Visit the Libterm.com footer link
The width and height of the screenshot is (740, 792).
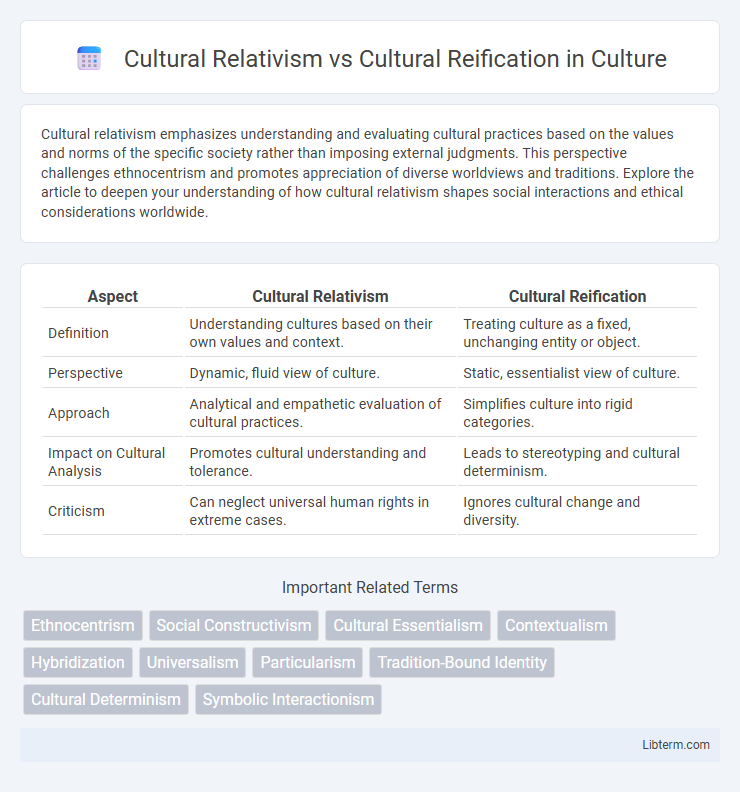pos(675,745)
